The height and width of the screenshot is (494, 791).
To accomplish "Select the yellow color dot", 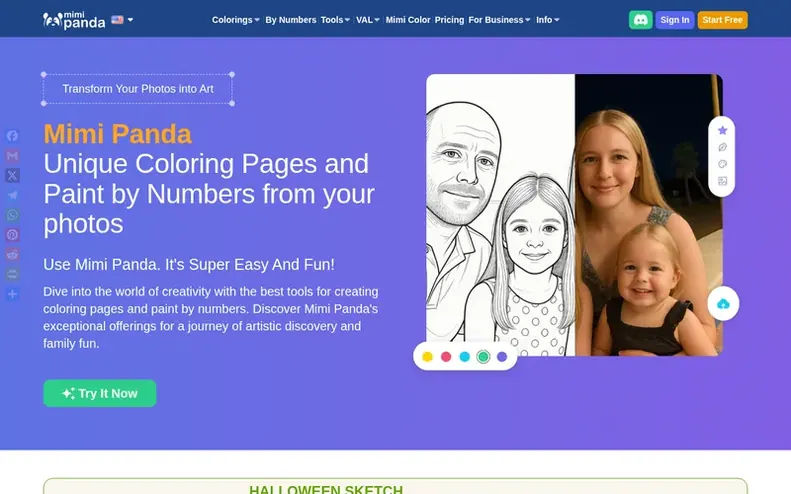I will tap(427, 357).
